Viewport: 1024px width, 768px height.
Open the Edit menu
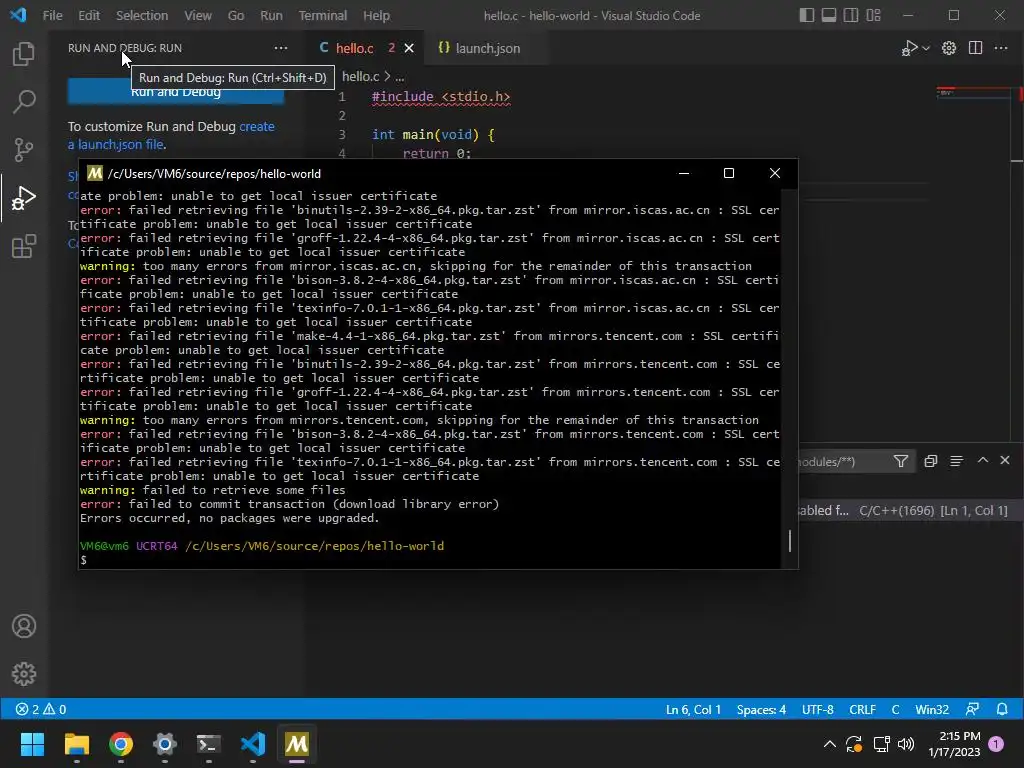(x=89, y=15)
